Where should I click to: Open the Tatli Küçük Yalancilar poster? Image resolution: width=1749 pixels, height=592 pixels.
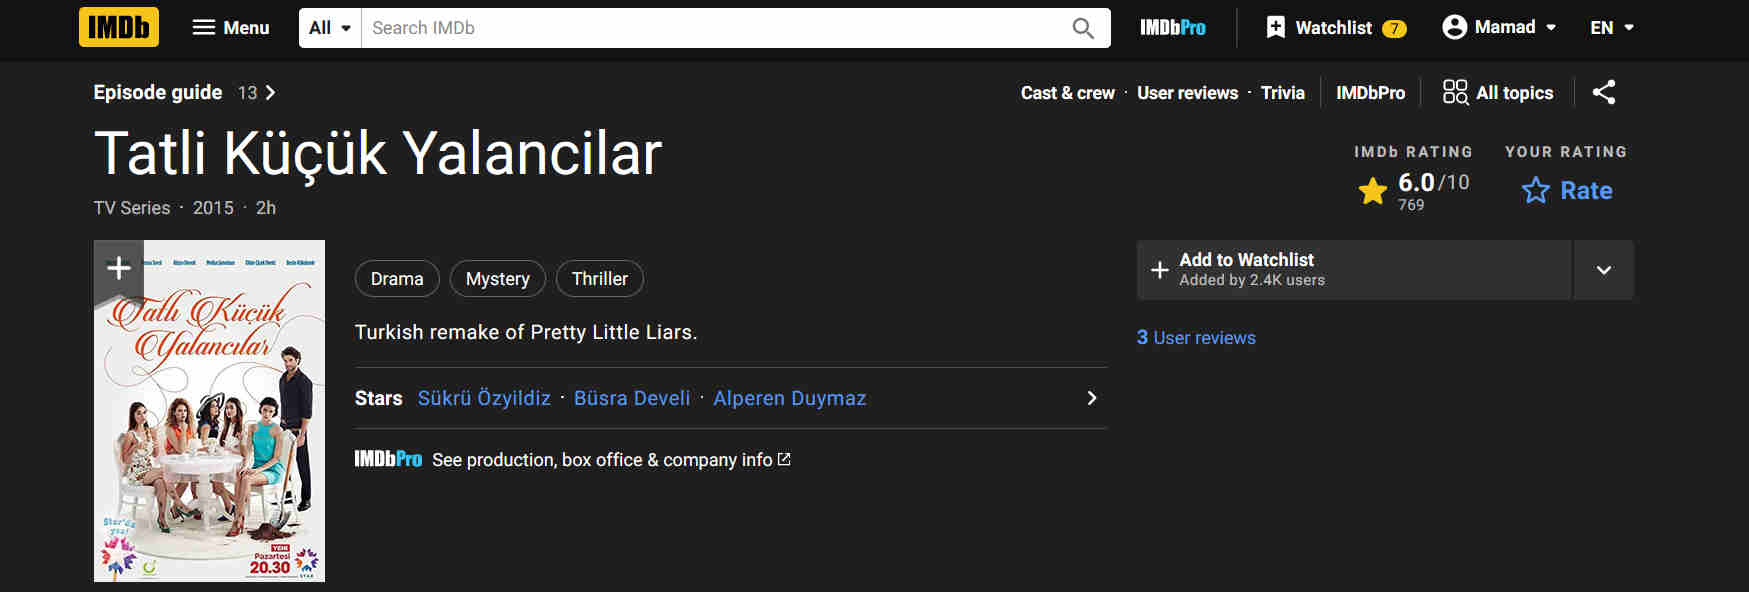tap(209, 411)
